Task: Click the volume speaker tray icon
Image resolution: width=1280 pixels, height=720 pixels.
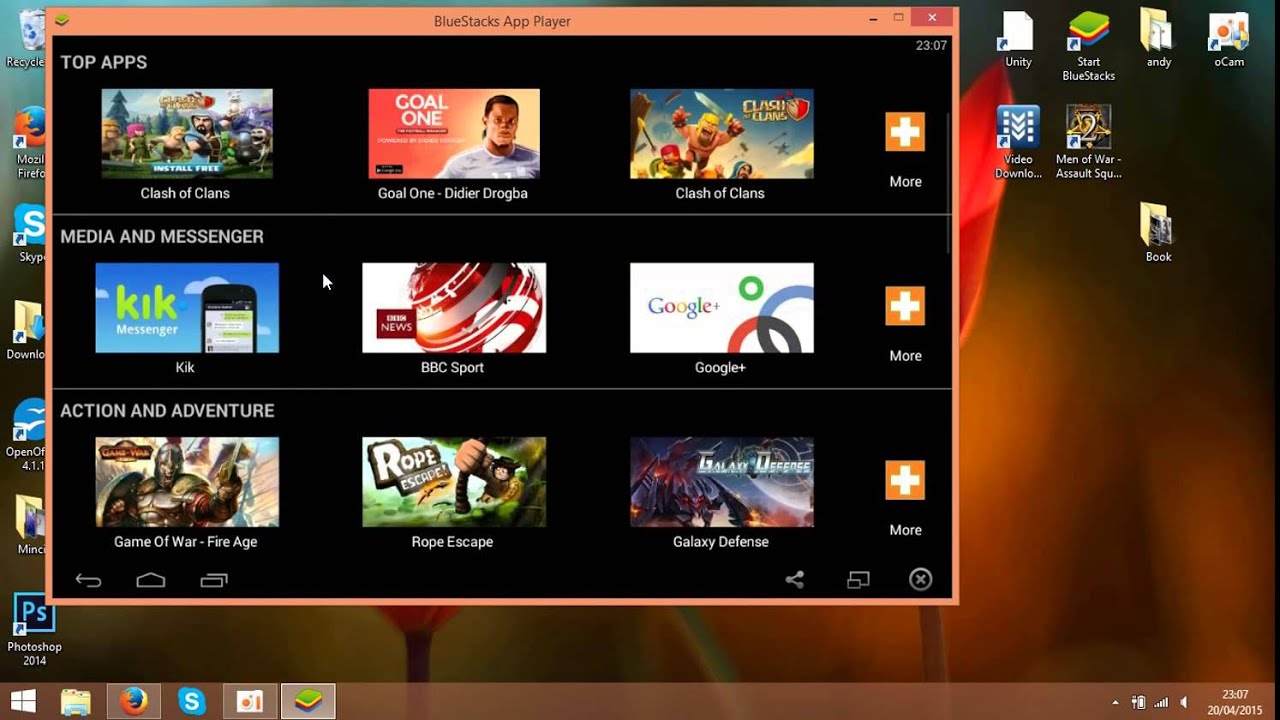Action: point(1185,702)
